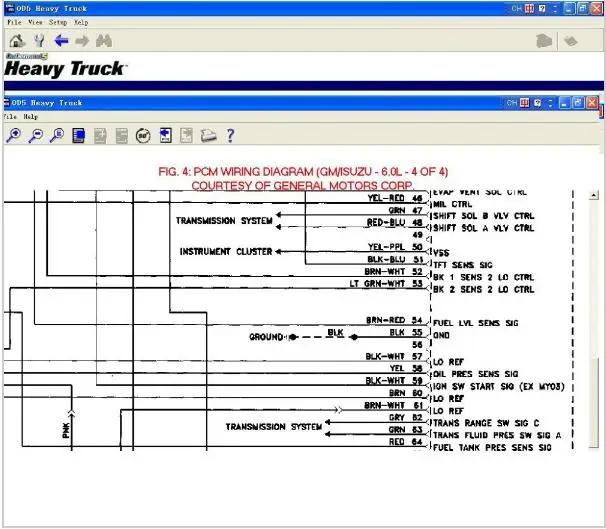Click the vertical scrollbar thumb
This screenshot has height=529, width=606.
594,402
